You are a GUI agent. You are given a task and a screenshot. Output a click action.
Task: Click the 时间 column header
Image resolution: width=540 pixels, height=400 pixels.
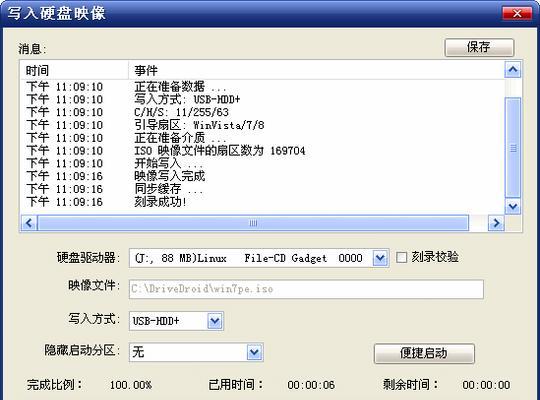coord(74,71)
